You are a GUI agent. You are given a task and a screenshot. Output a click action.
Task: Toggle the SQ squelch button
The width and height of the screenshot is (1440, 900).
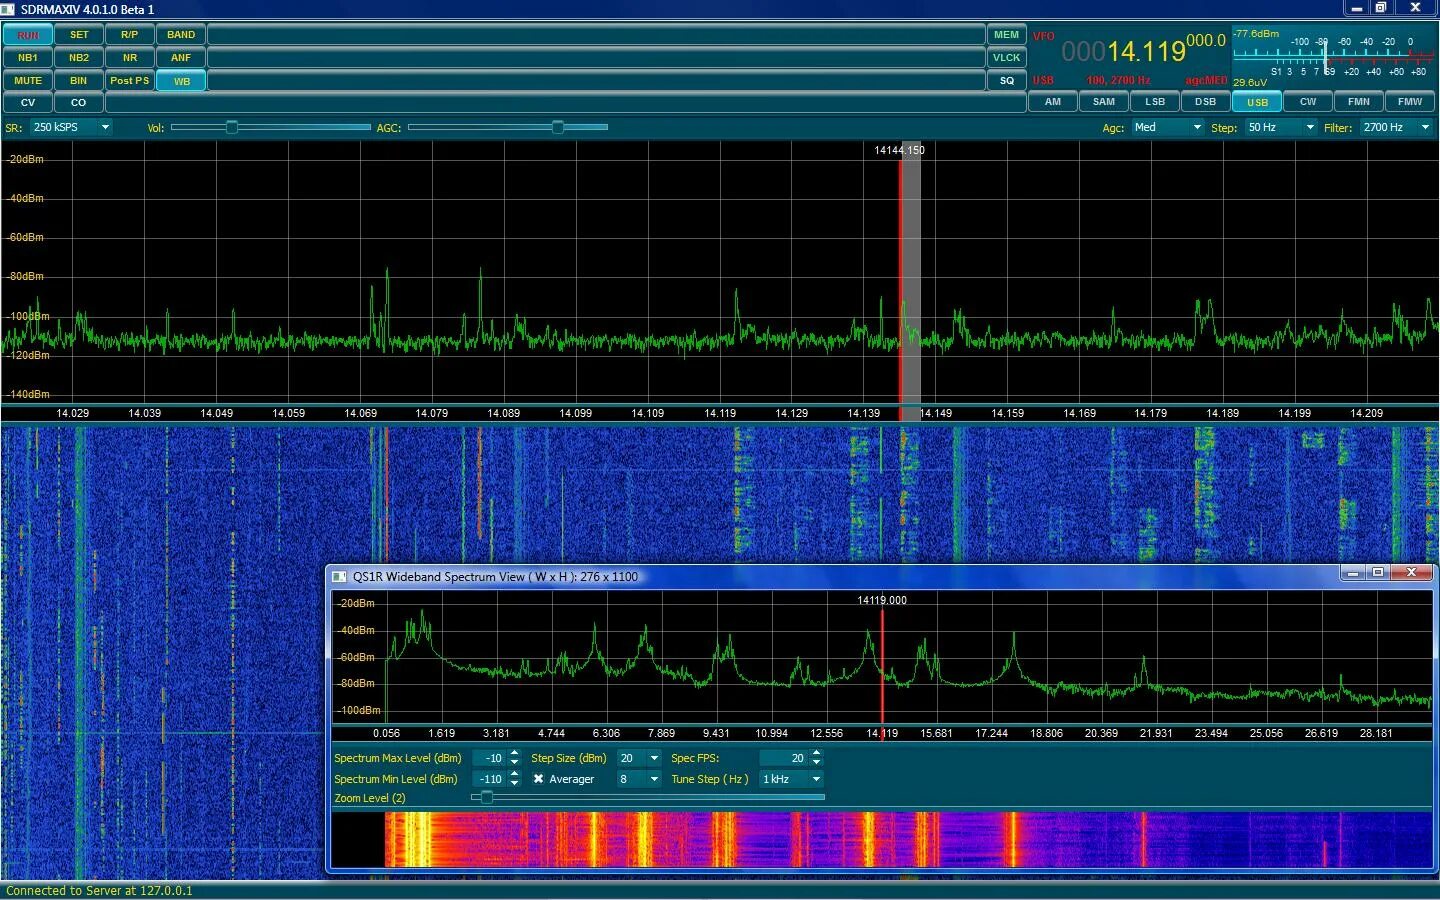point(1007,81)
